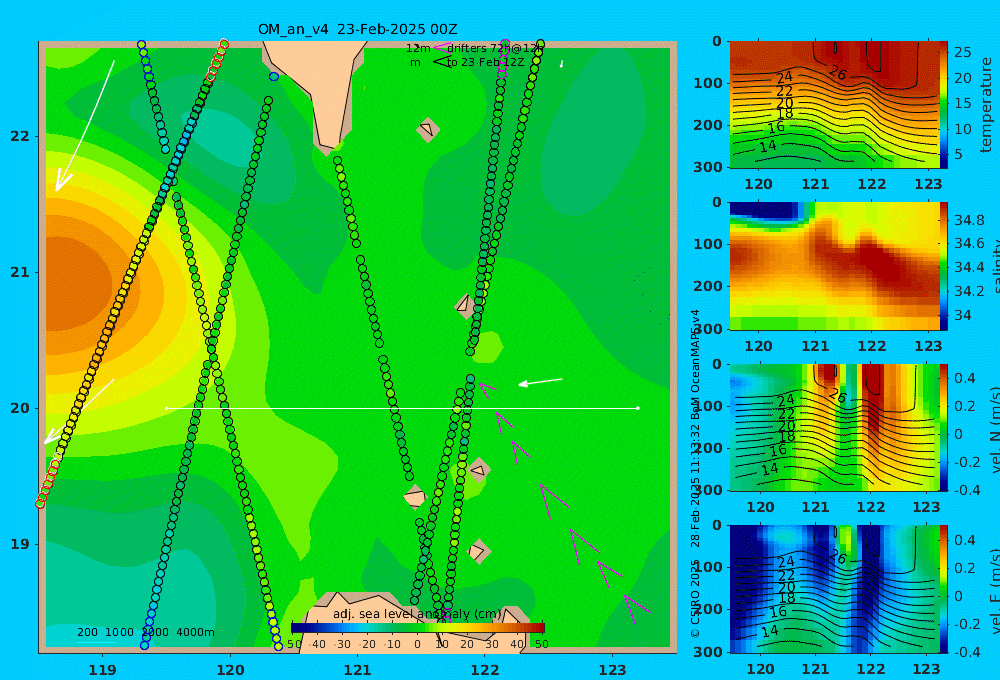Click the temperature colorbar scale

click(x=944, y=105)
